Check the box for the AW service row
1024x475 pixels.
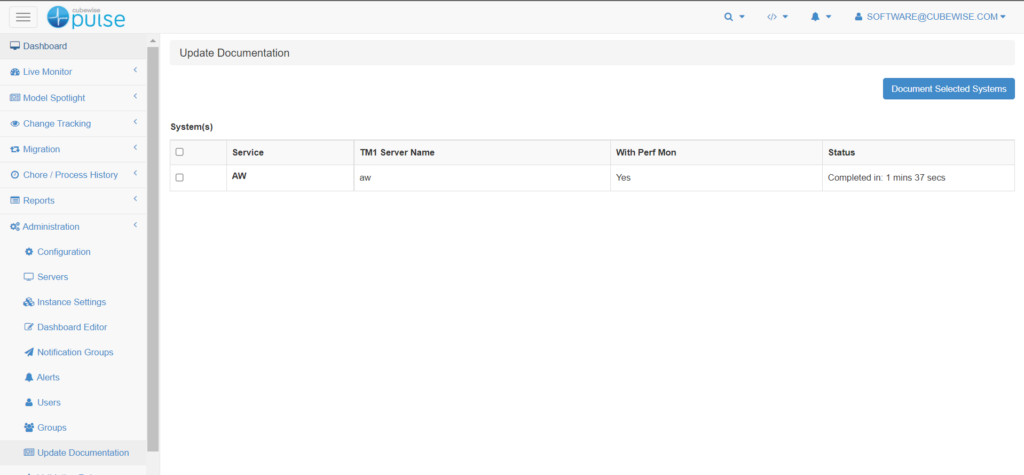180,177
